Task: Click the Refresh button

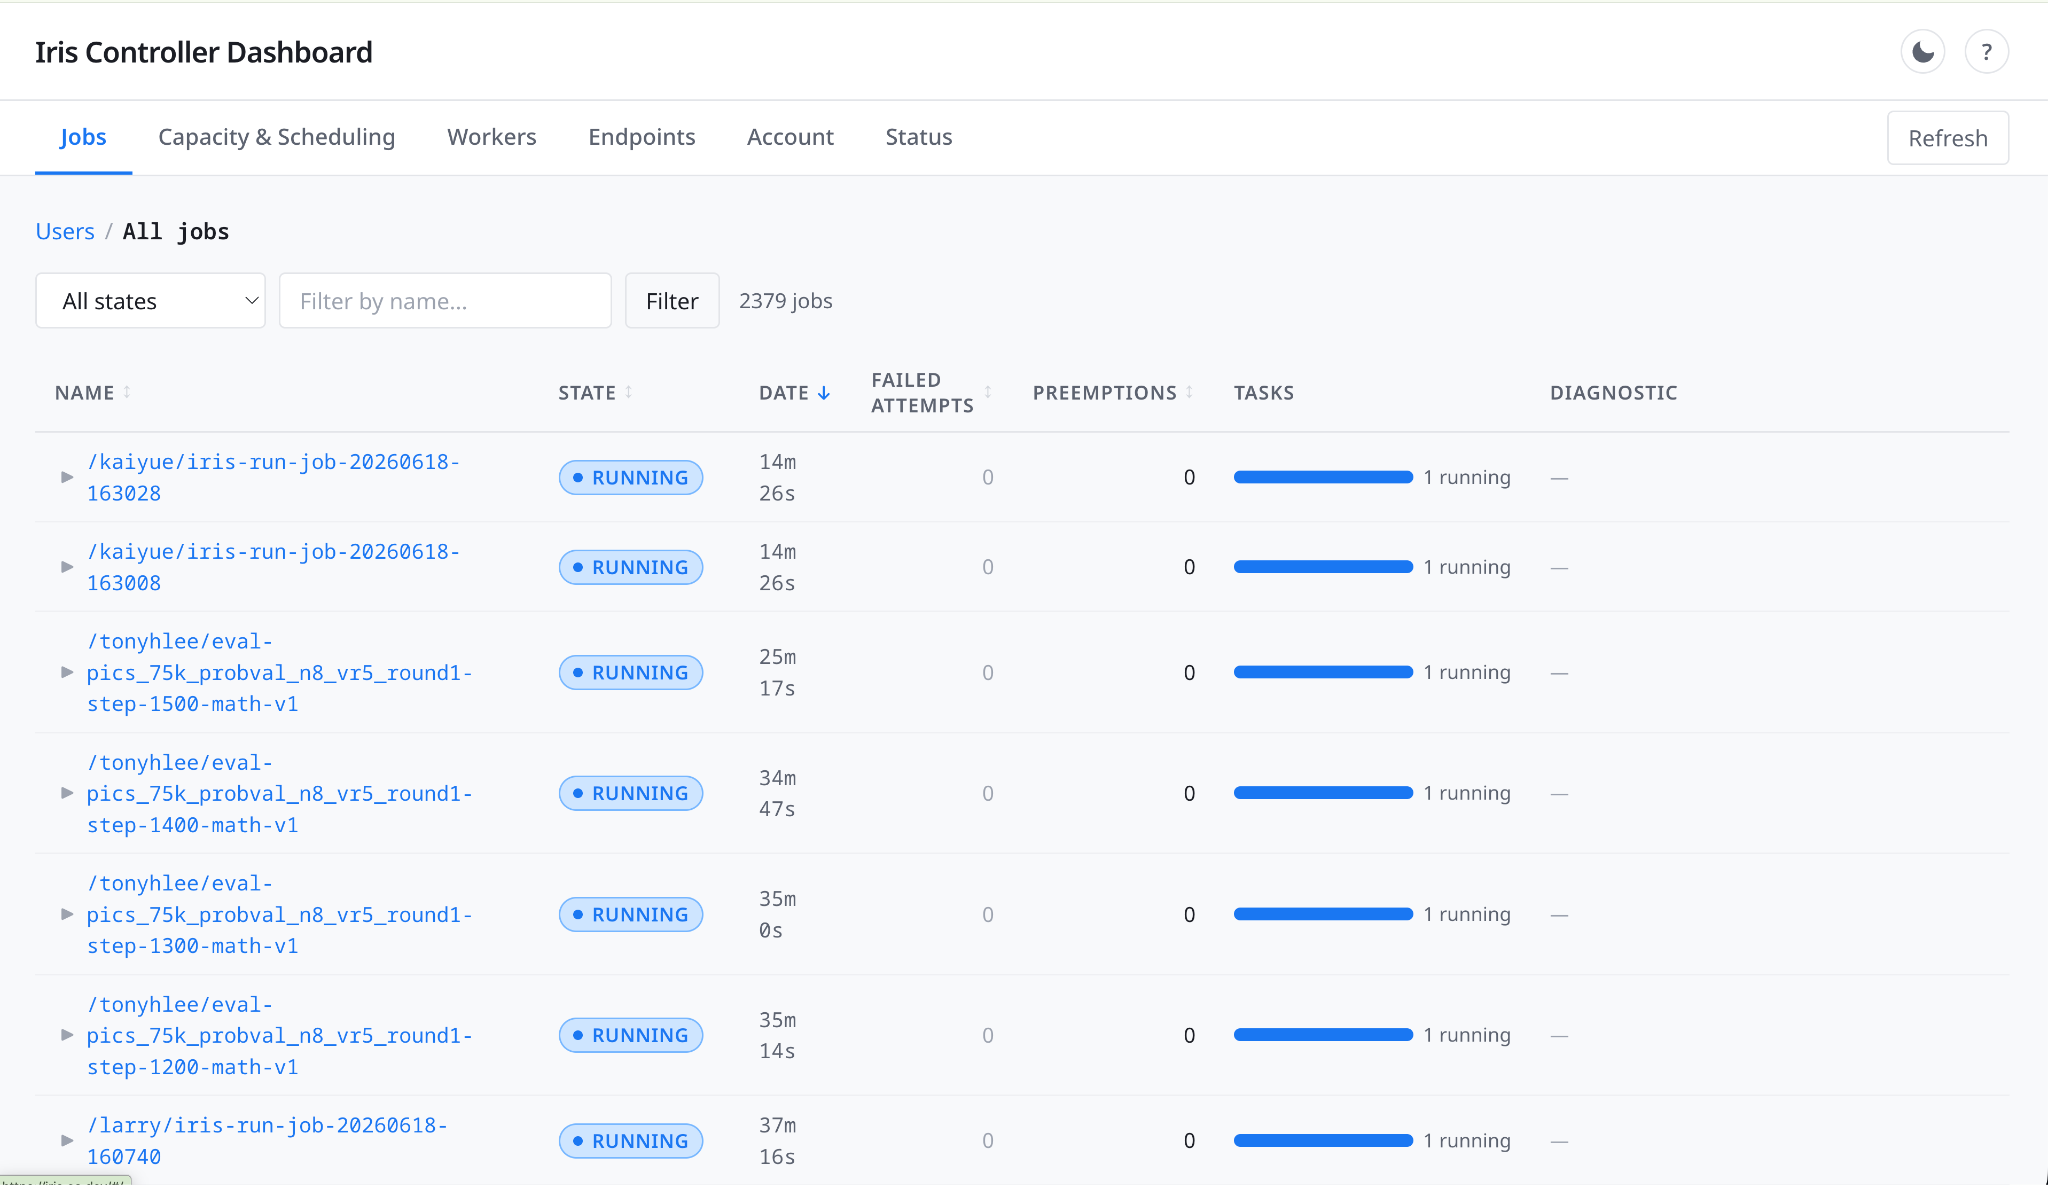Action: point(1947,138)
